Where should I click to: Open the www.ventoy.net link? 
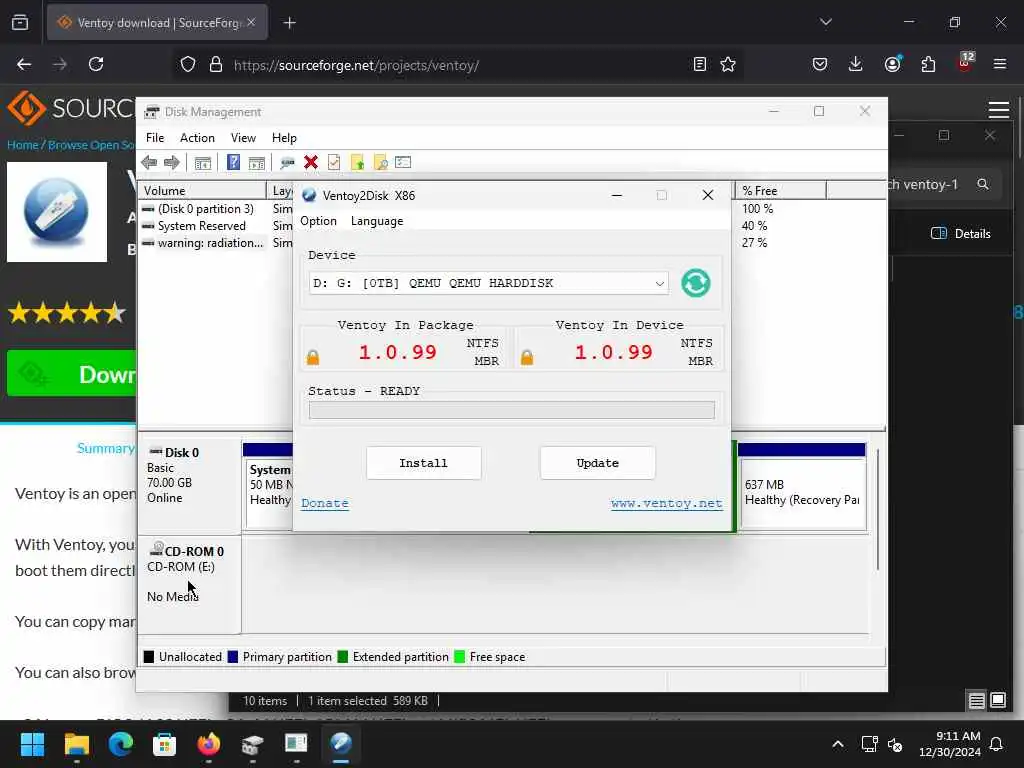pos(666,504)
